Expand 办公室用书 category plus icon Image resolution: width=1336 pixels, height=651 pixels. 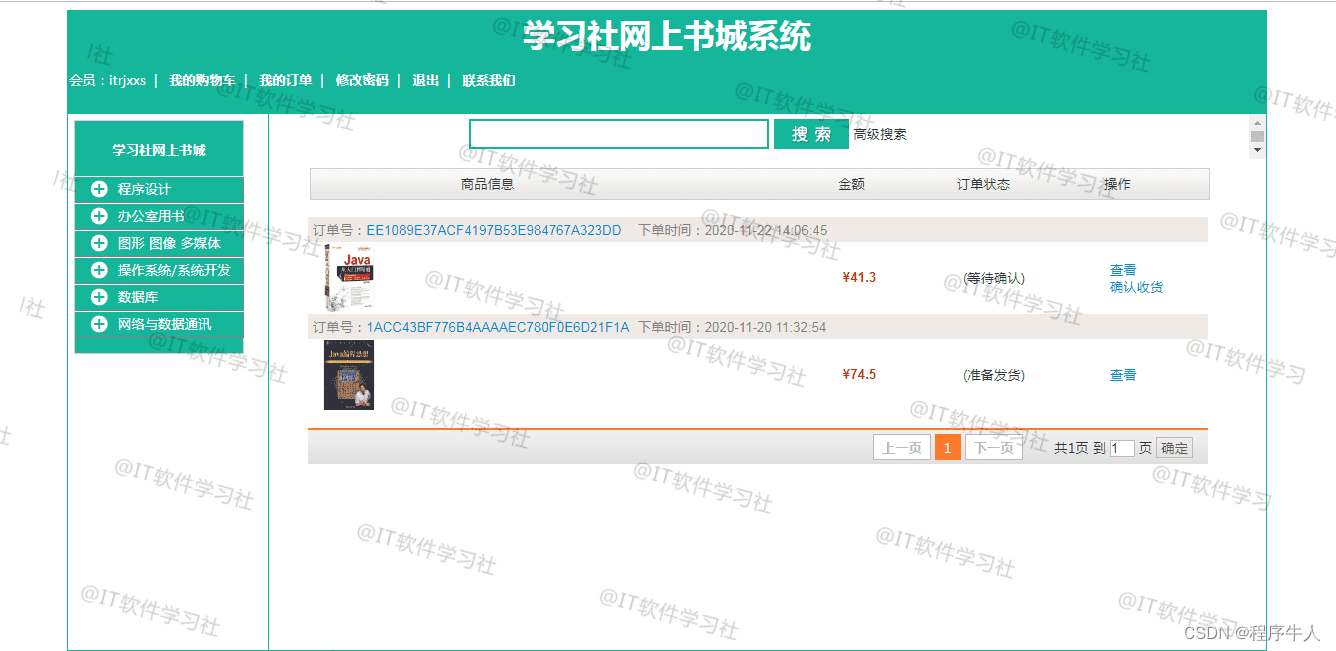click(x=99, y=216)
